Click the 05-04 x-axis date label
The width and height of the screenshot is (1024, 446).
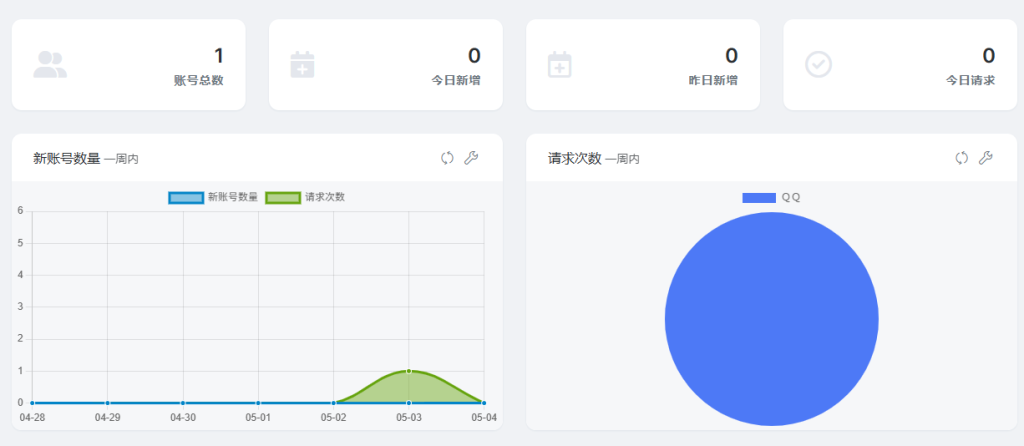pyautogui.click(x=484, y=417)
